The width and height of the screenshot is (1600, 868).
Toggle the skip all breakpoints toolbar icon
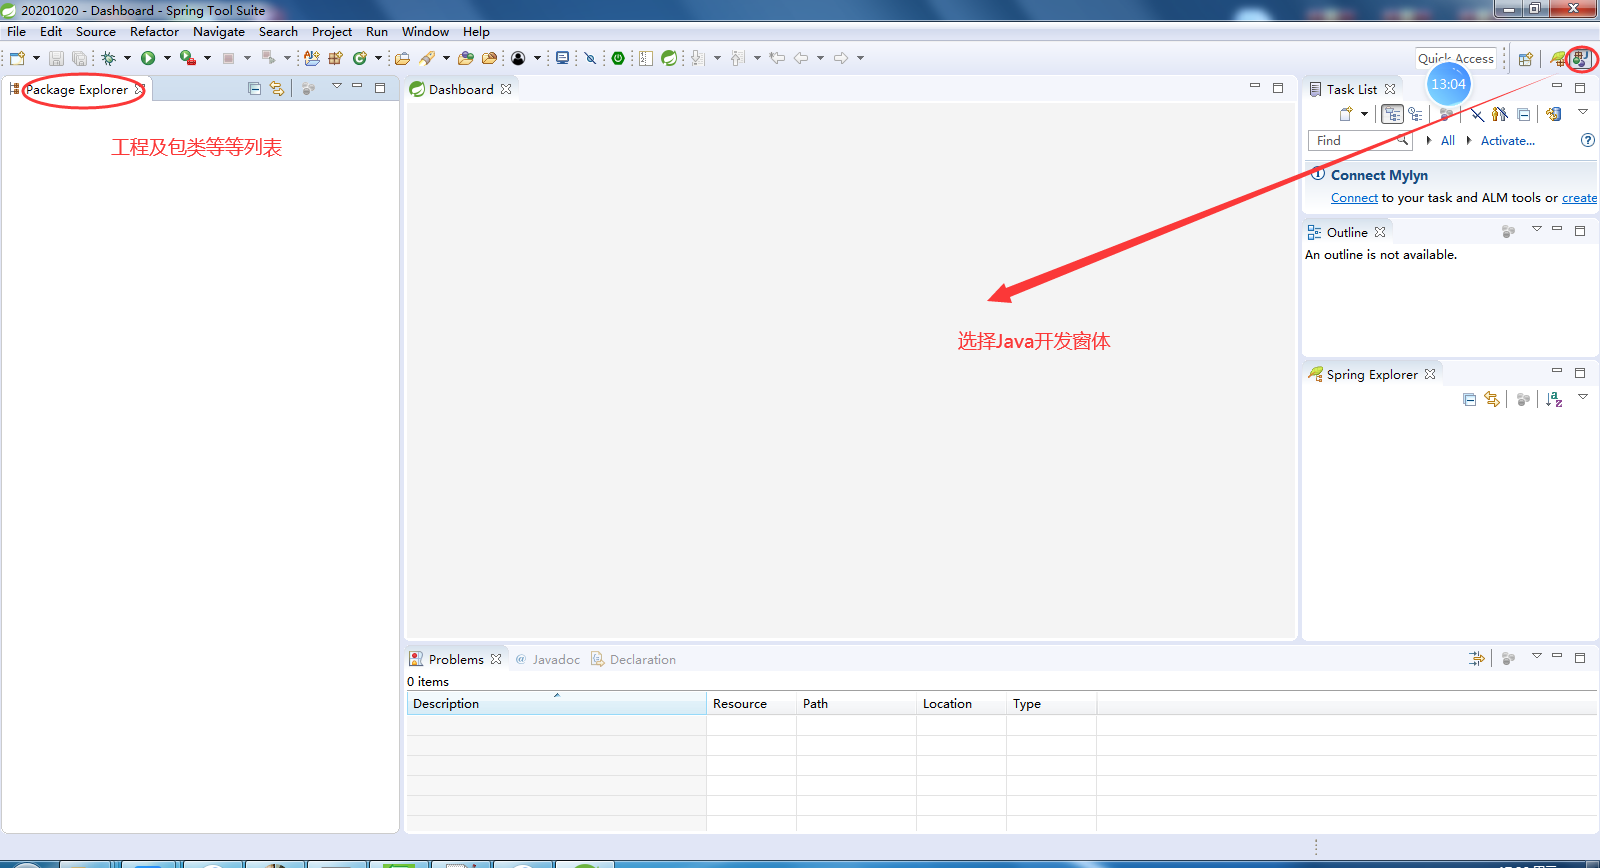pos(590,58)
